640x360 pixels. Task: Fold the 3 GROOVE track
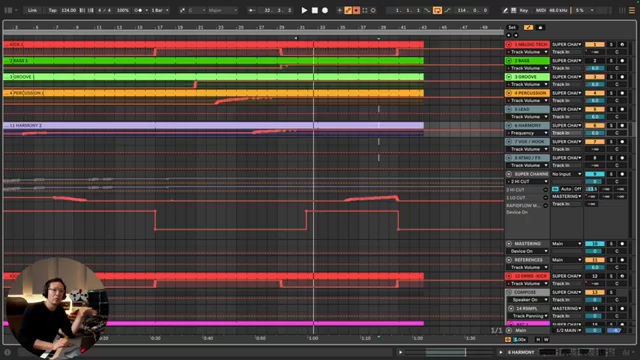click(509, 77)
